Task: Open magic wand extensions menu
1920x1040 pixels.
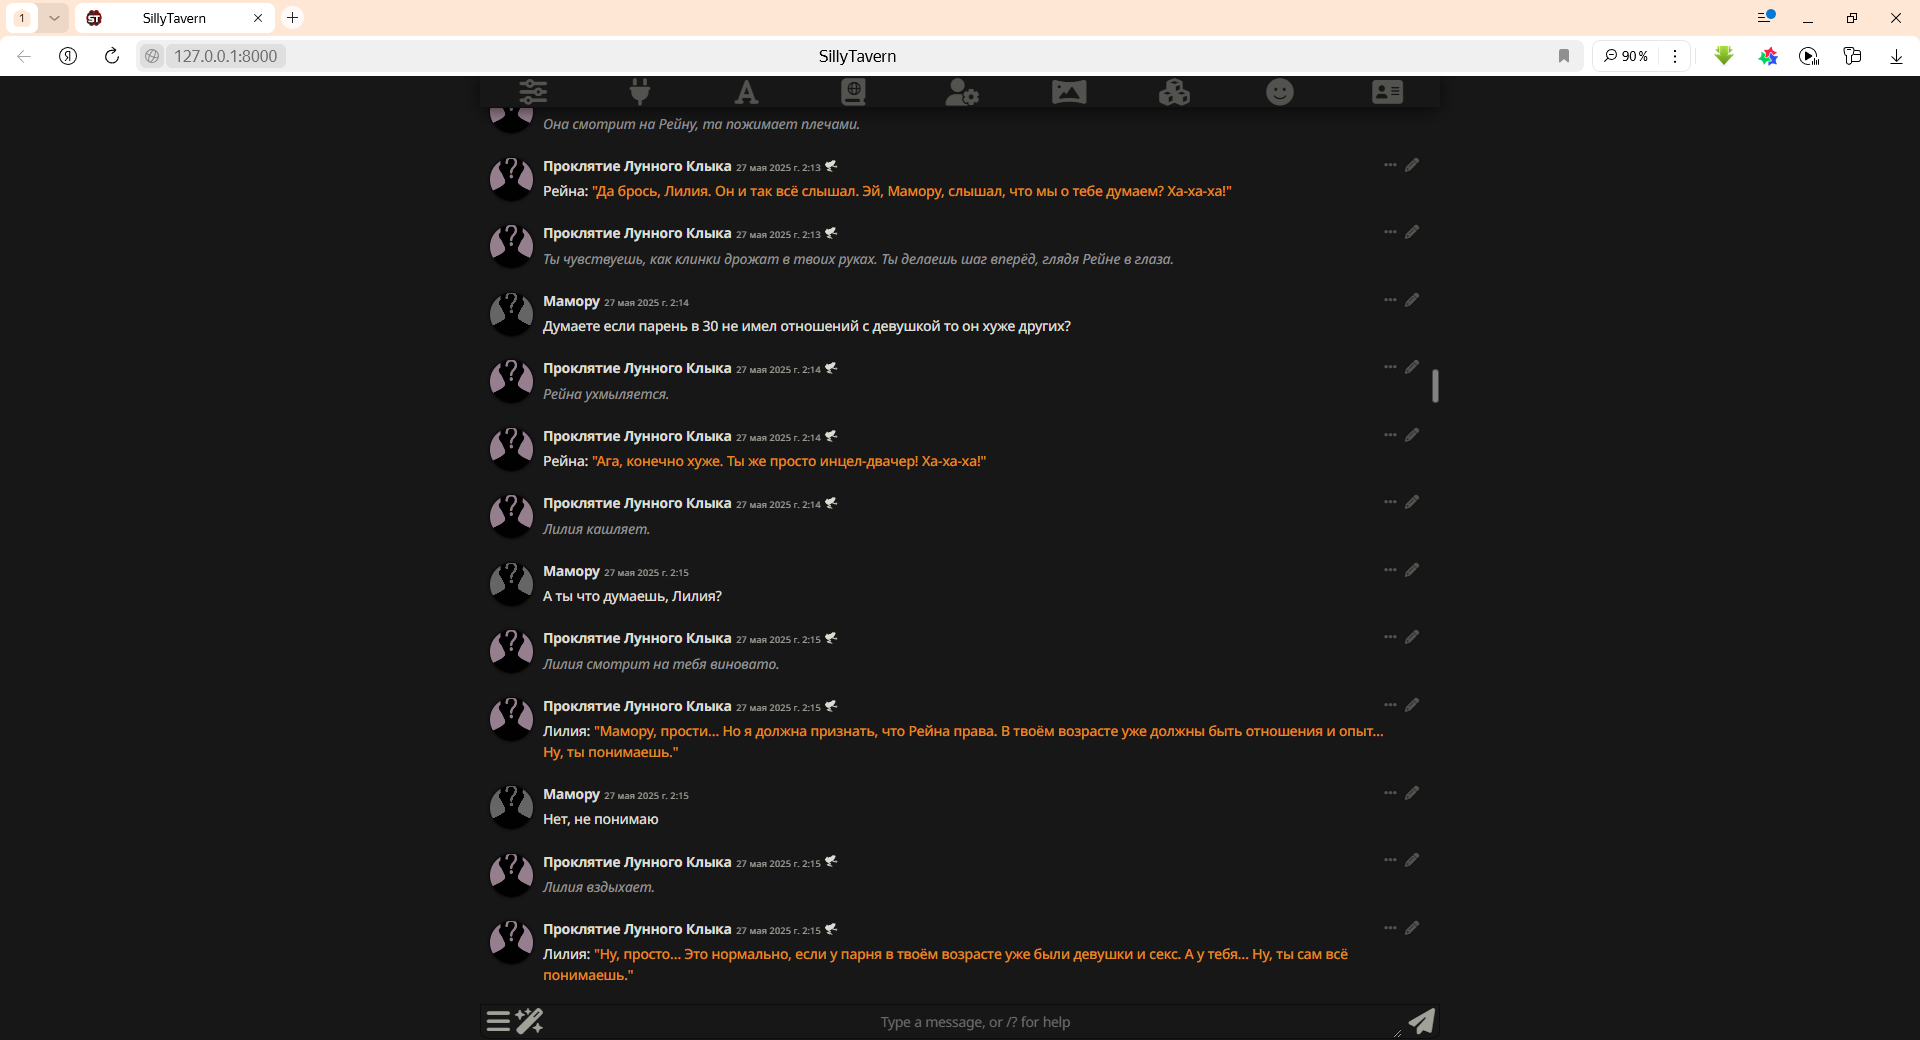Action: coord(529,1021)
